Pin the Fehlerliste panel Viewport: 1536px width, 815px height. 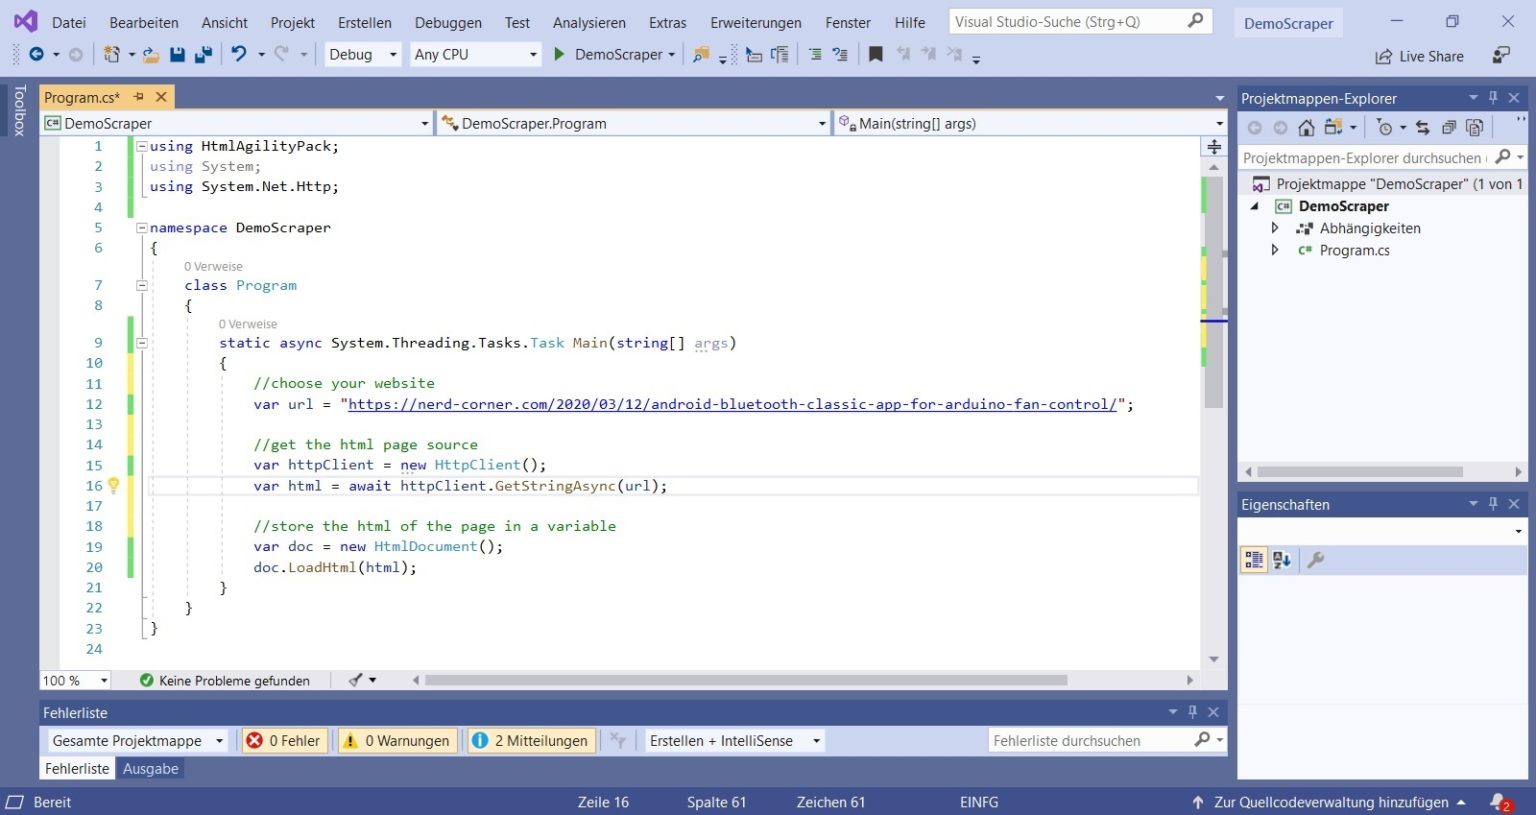click(1192, 712)
